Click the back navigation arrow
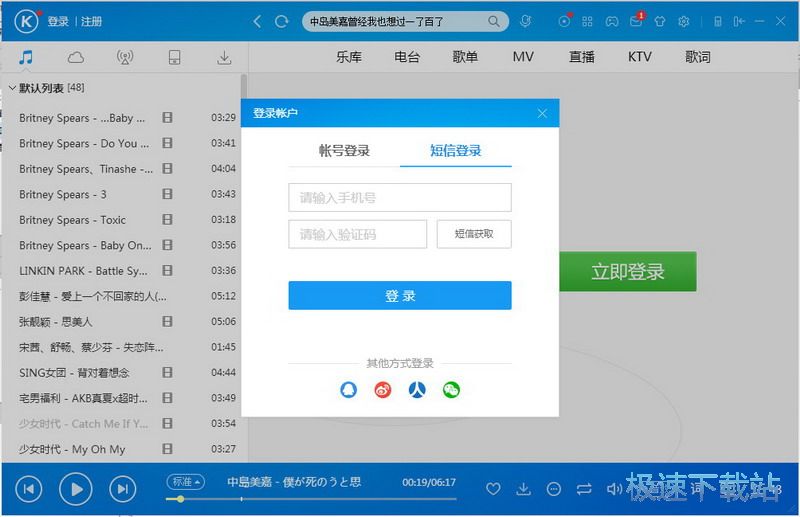 [257, 21]
